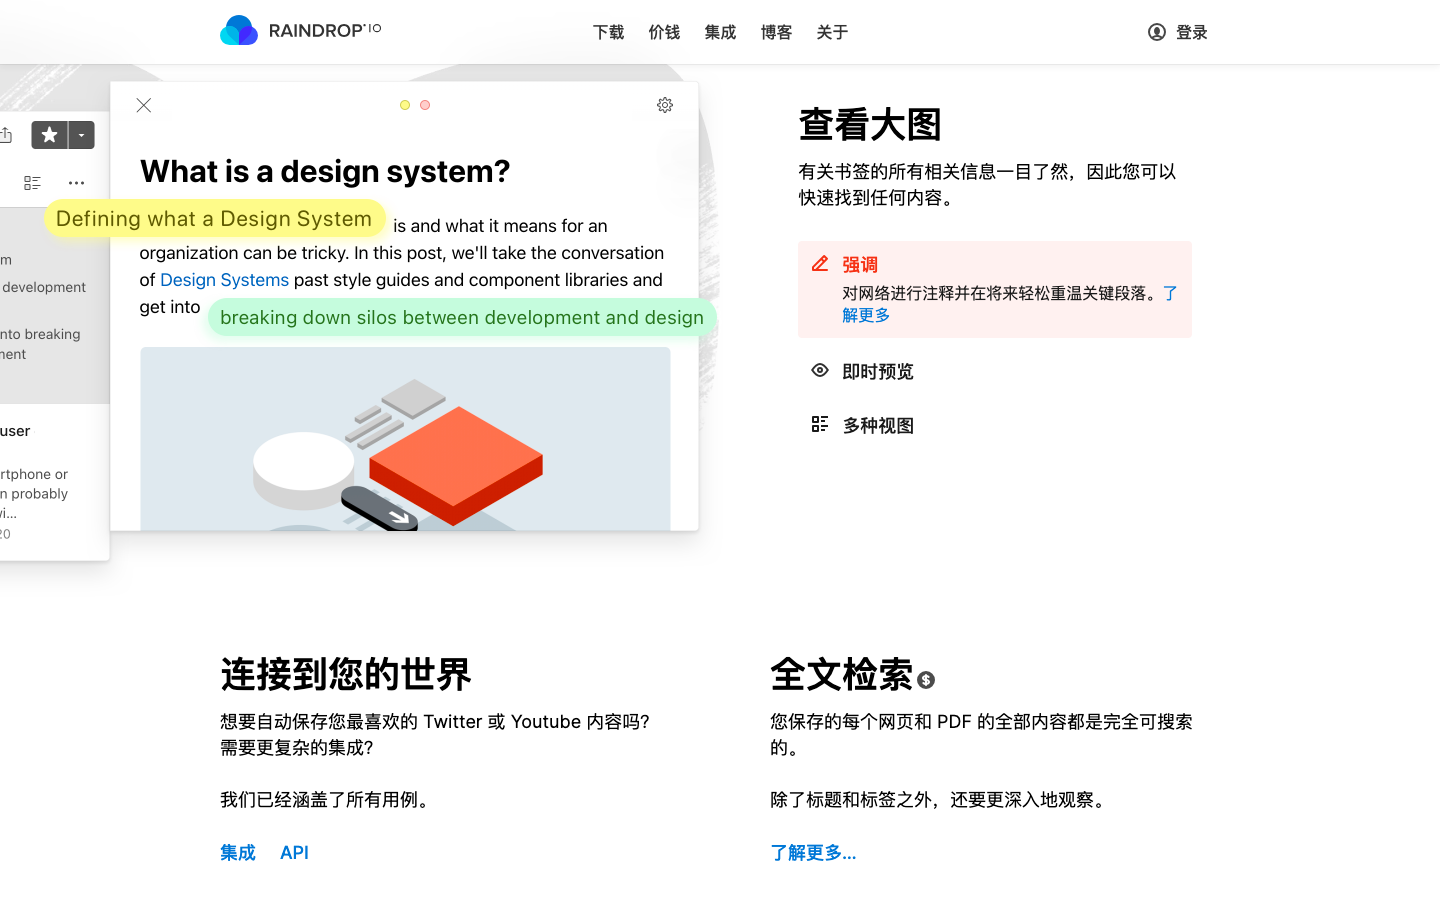Click the API link under 连接到您的世界
1440x900 pixels.
(x=293, y=852)
